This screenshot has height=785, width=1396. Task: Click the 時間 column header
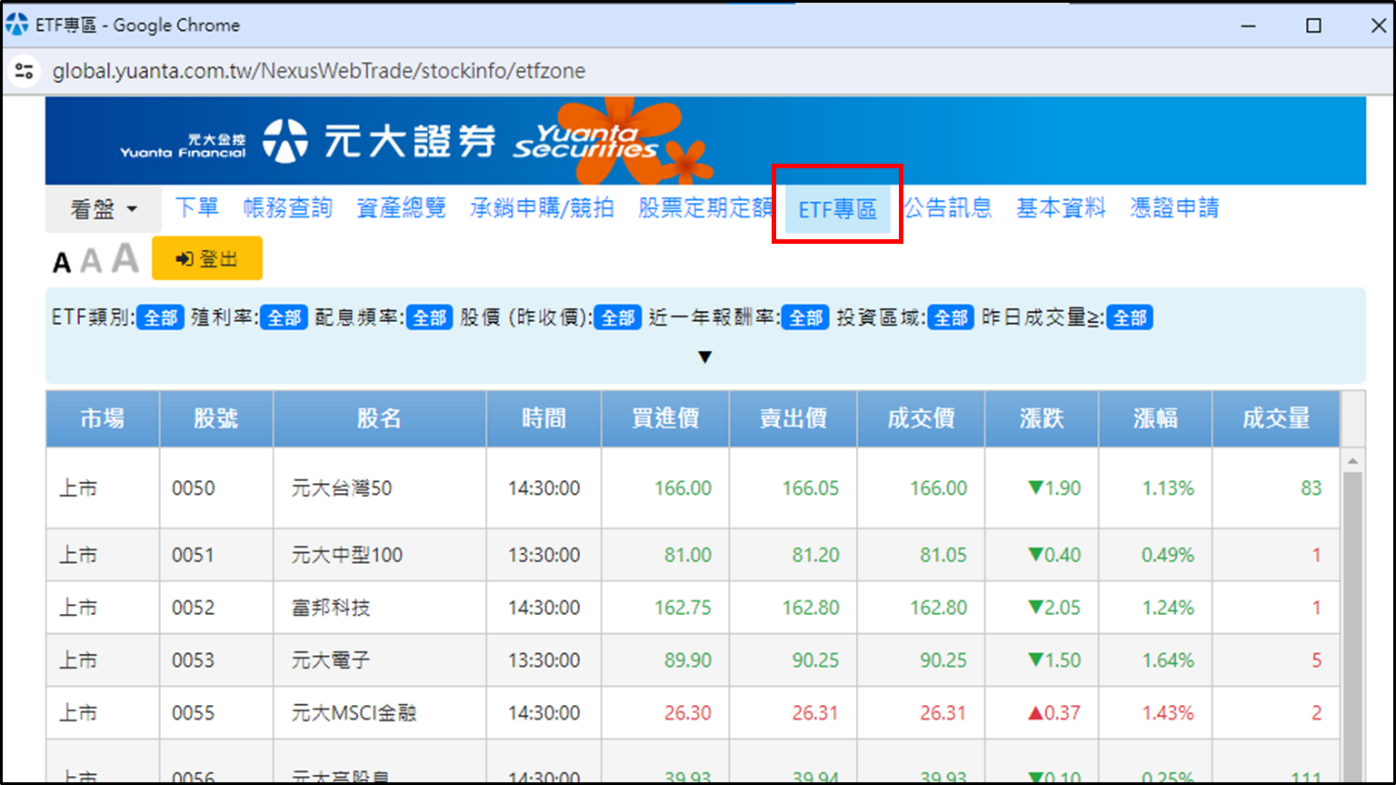(x=544, y=419)
